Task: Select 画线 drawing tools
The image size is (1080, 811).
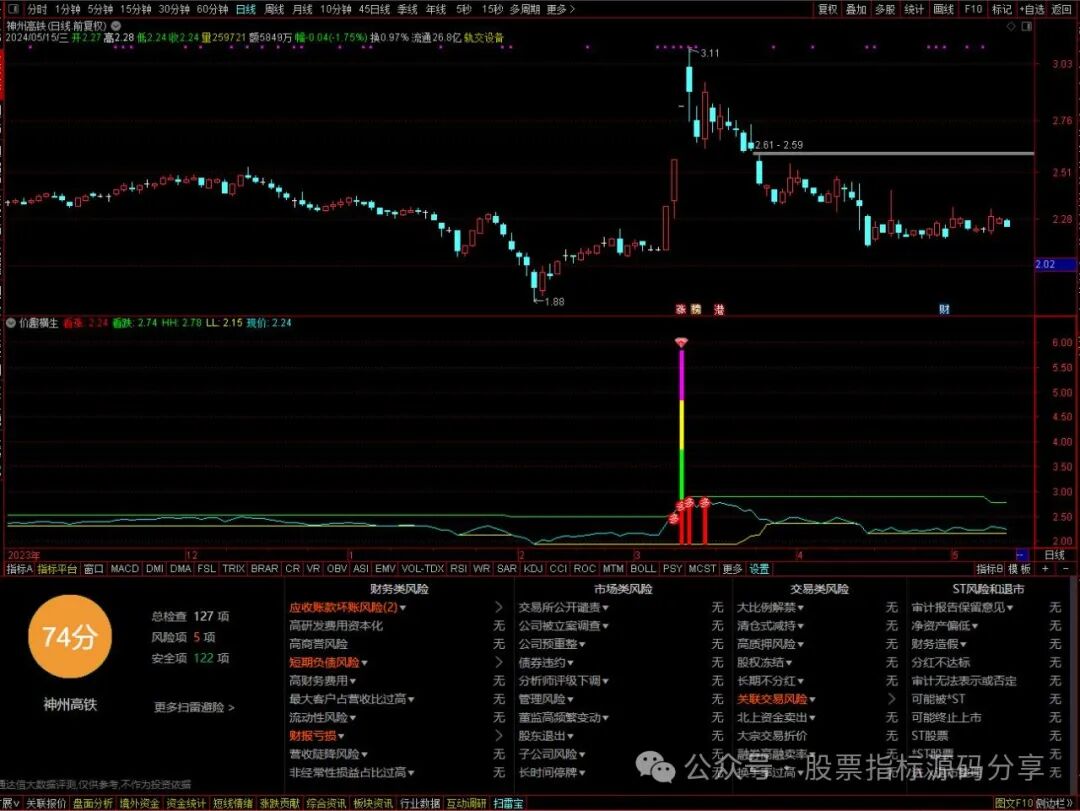Action: point(943,9)
